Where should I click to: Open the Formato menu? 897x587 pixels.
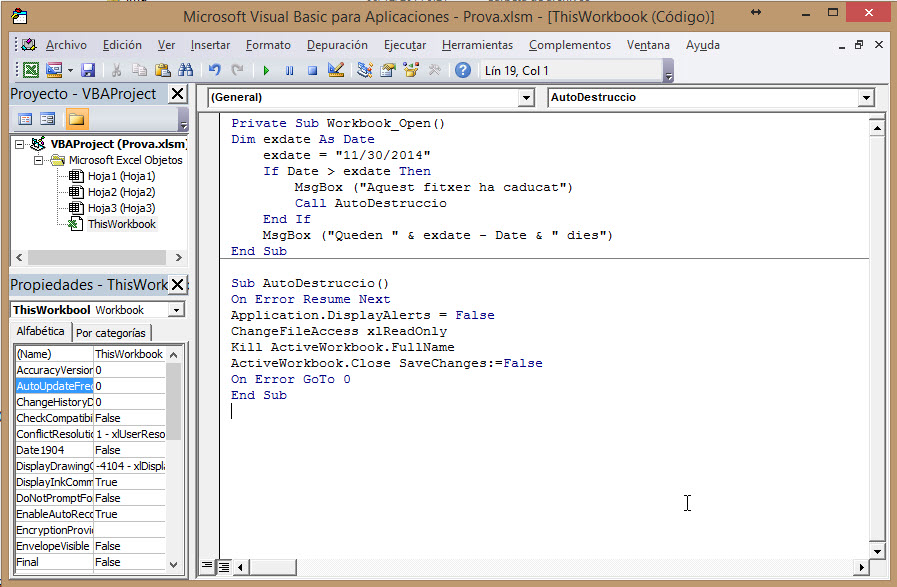[x=268, y=45]
